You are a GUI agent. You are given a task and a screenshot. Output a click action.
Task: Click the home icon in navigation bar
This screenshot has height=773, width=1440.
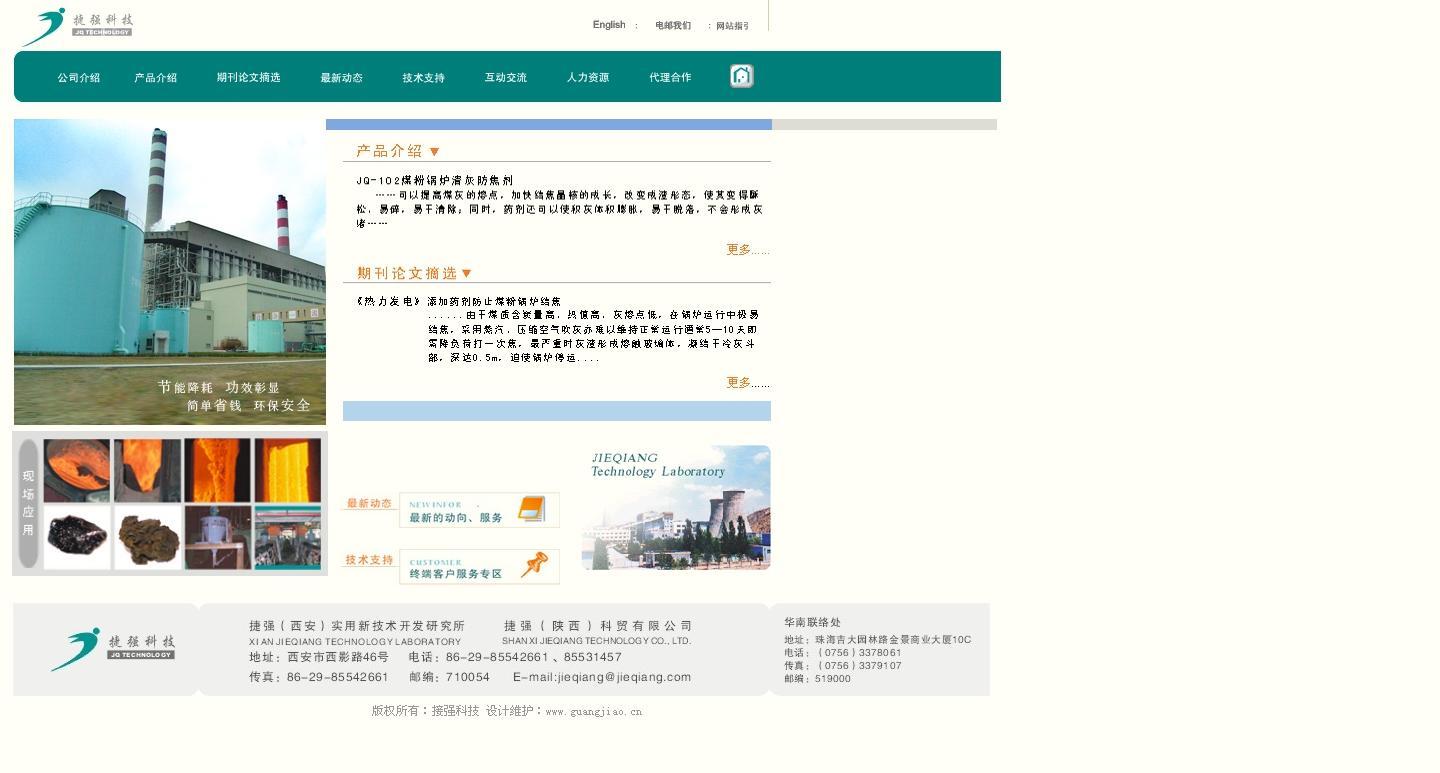(x=741, y=76)
